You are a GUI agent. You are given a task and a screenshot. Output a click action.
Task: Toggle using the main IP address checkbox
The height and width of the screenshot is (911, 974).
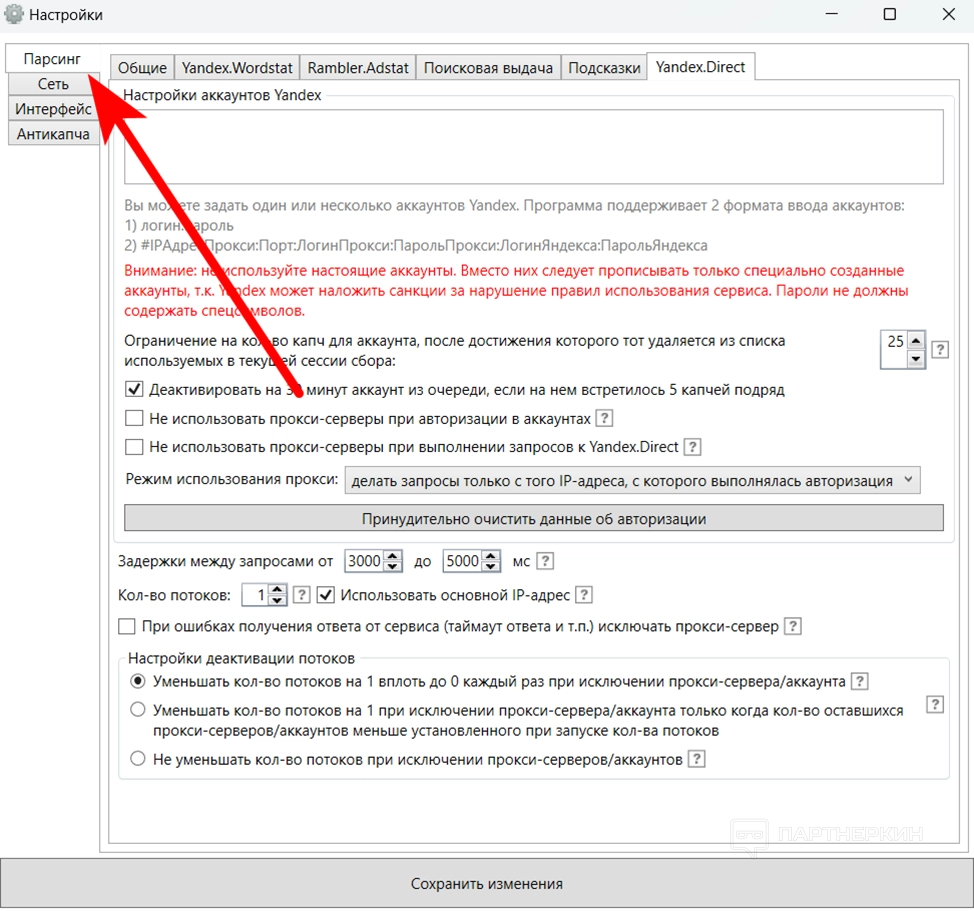pyautogui.click(x=325, y=595)
